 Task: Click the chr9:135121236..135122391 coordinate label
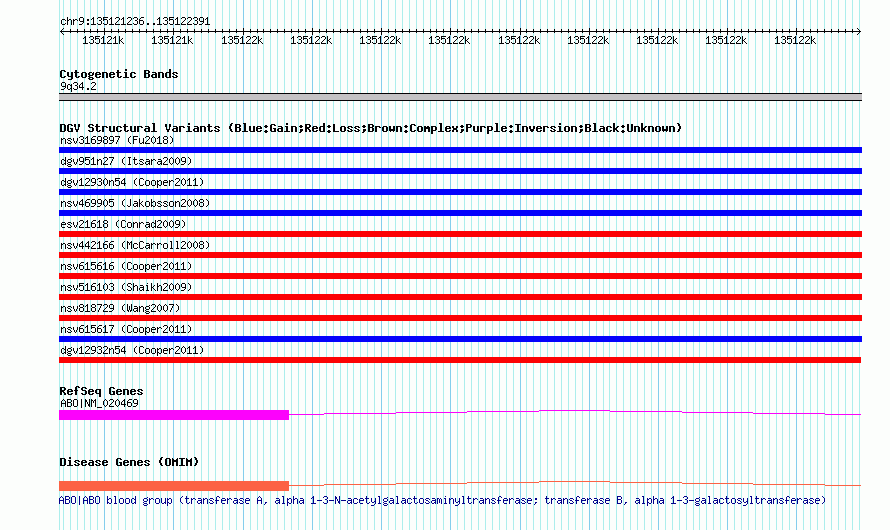pos(135,21)
